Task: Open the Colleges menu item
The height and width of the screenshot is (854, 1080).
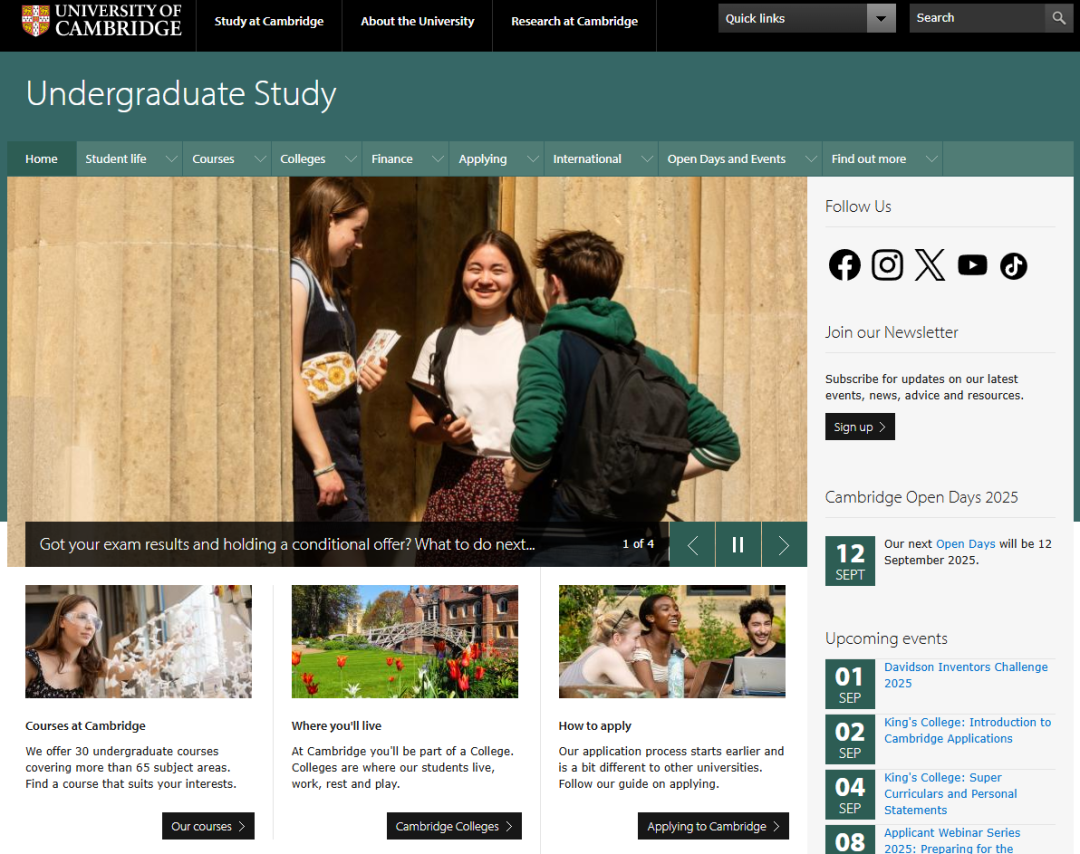Action: (x=303, y=159)
